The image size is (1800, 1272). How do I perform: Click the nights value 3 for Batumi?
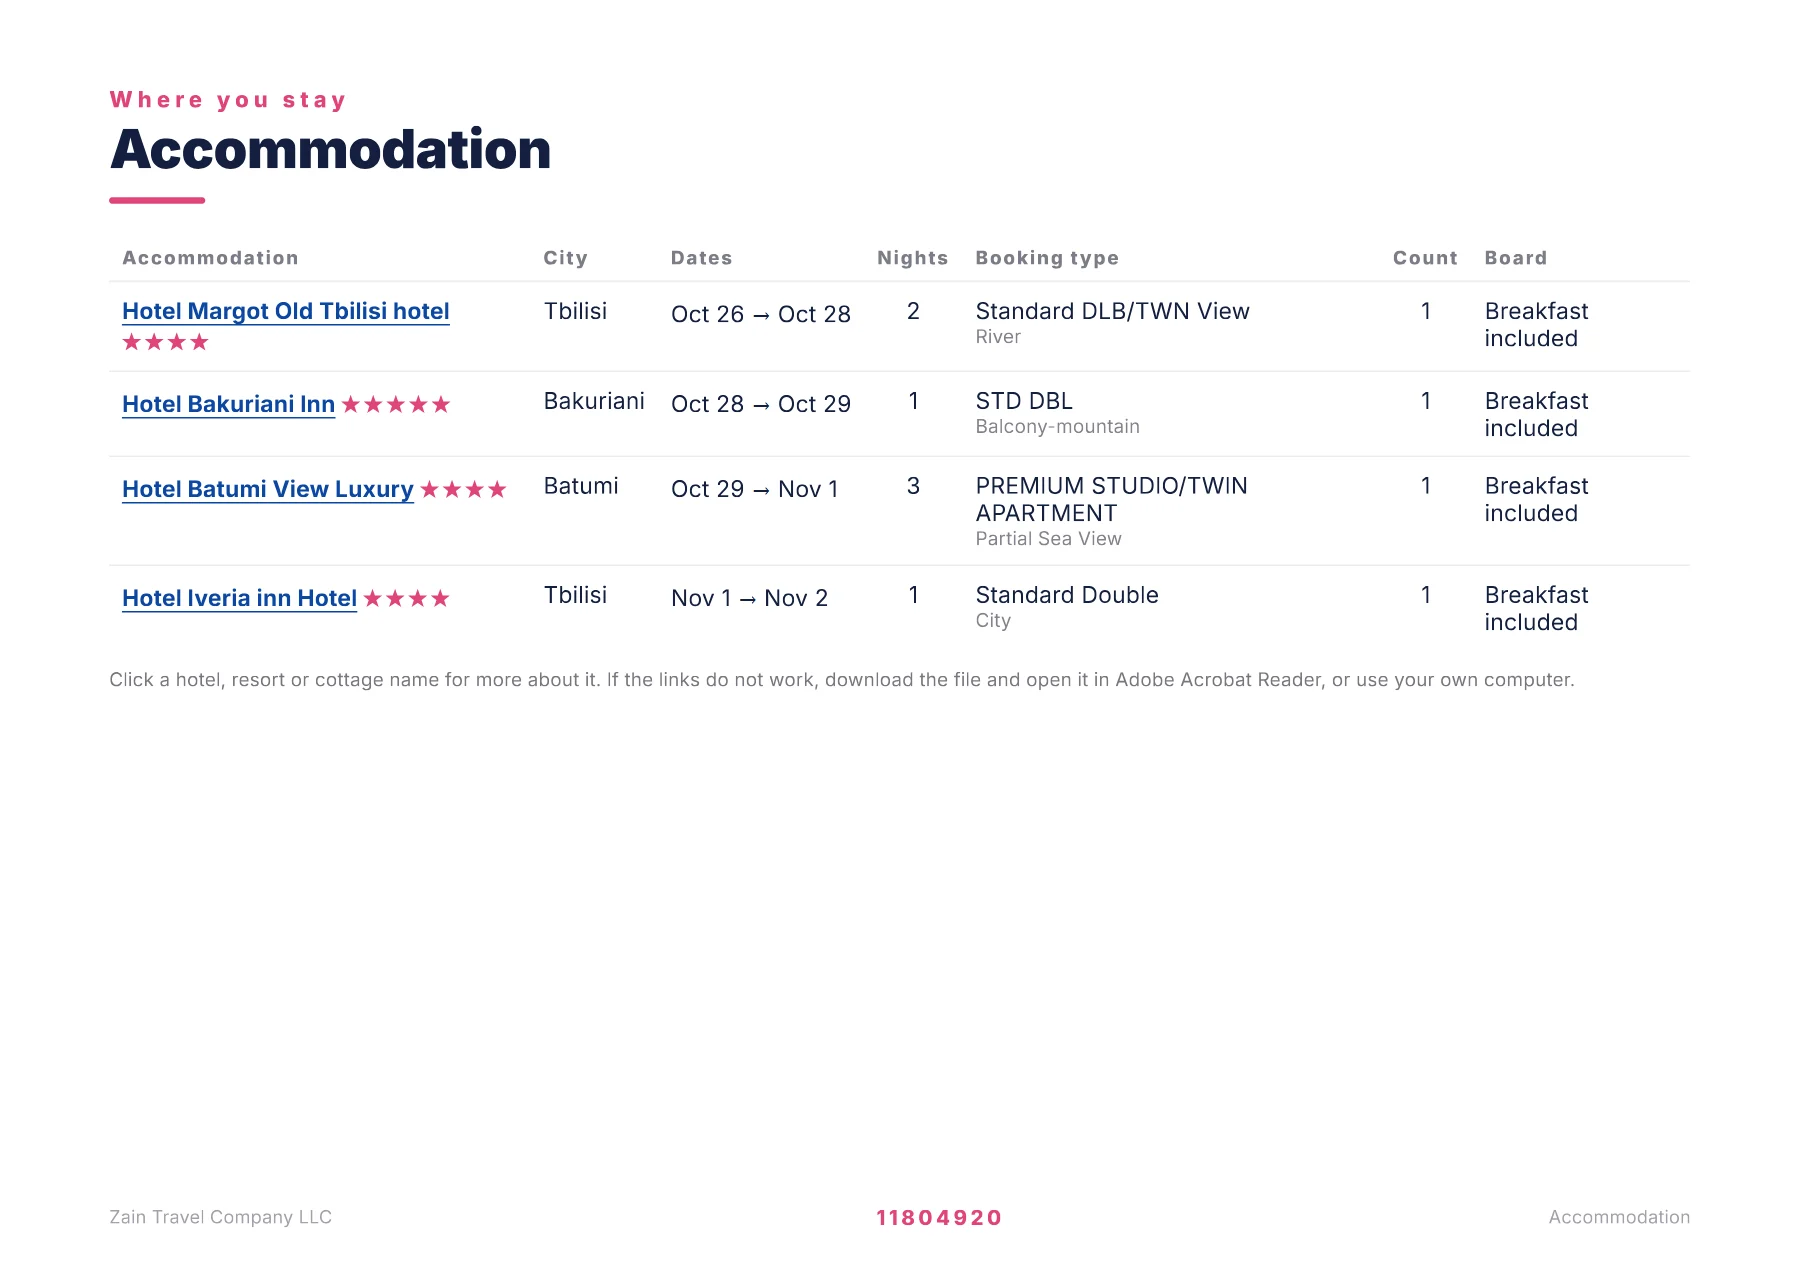click(x=913, y=486)
